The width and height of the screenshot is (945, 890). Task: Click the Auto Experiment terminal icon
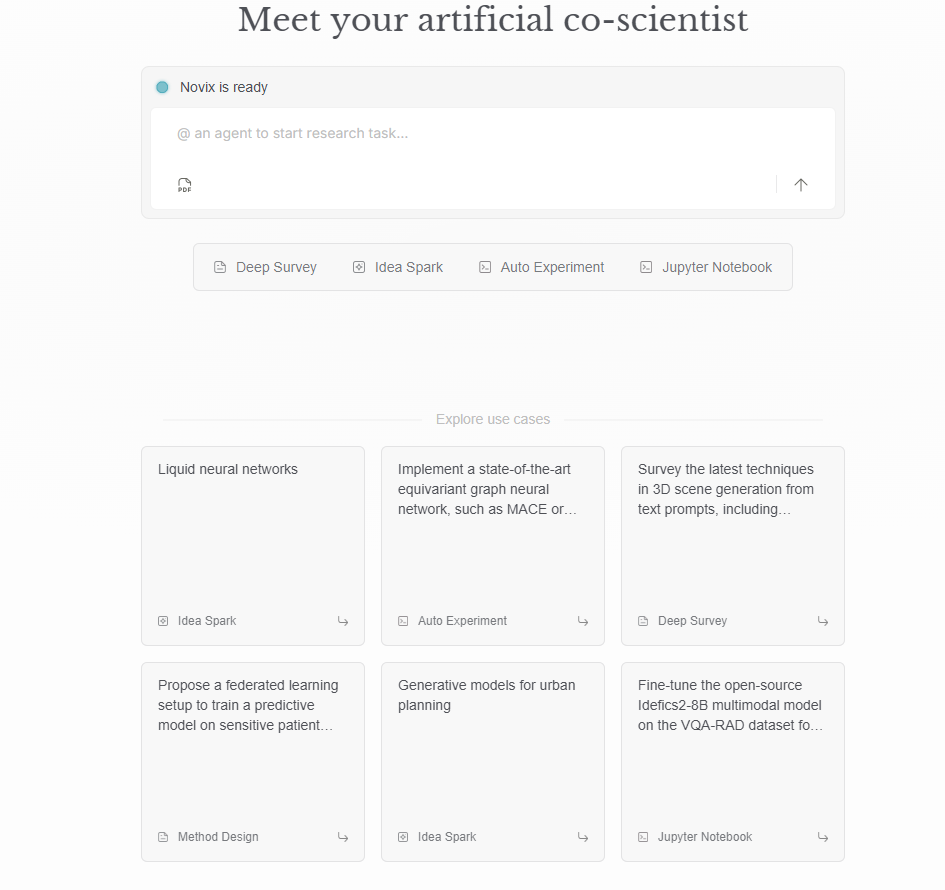485,267
